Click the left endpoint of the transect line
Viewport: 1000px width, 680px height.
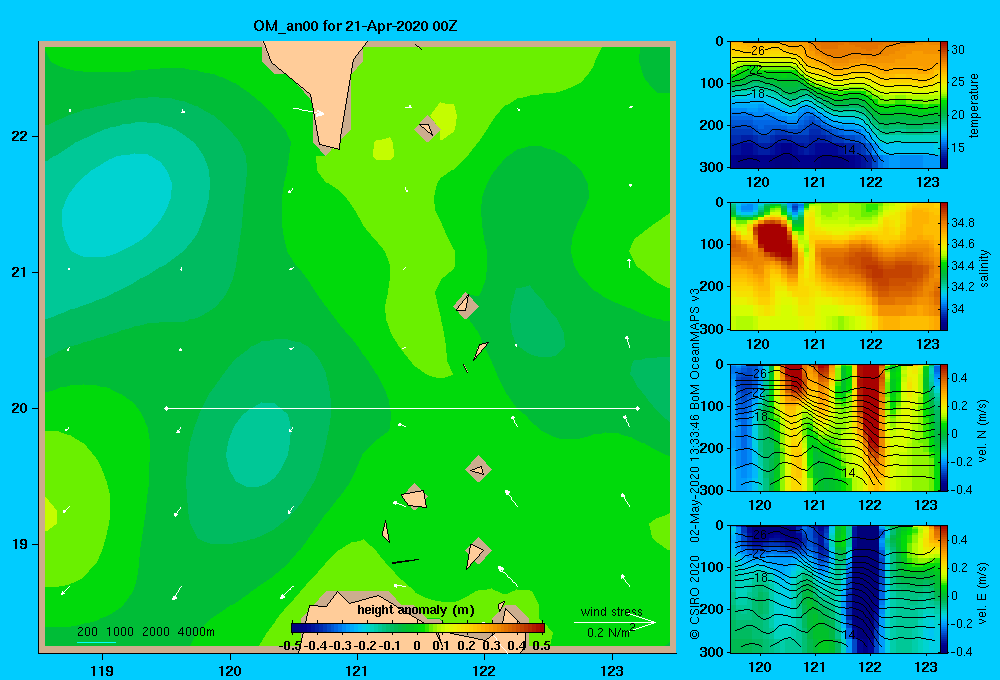166,408
